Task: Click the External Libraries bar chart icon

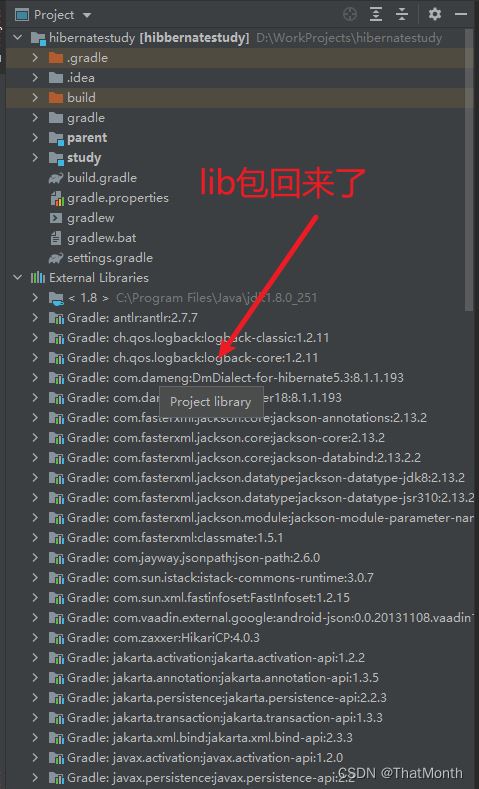Action: pyautogui.click(x=38, y=278)
